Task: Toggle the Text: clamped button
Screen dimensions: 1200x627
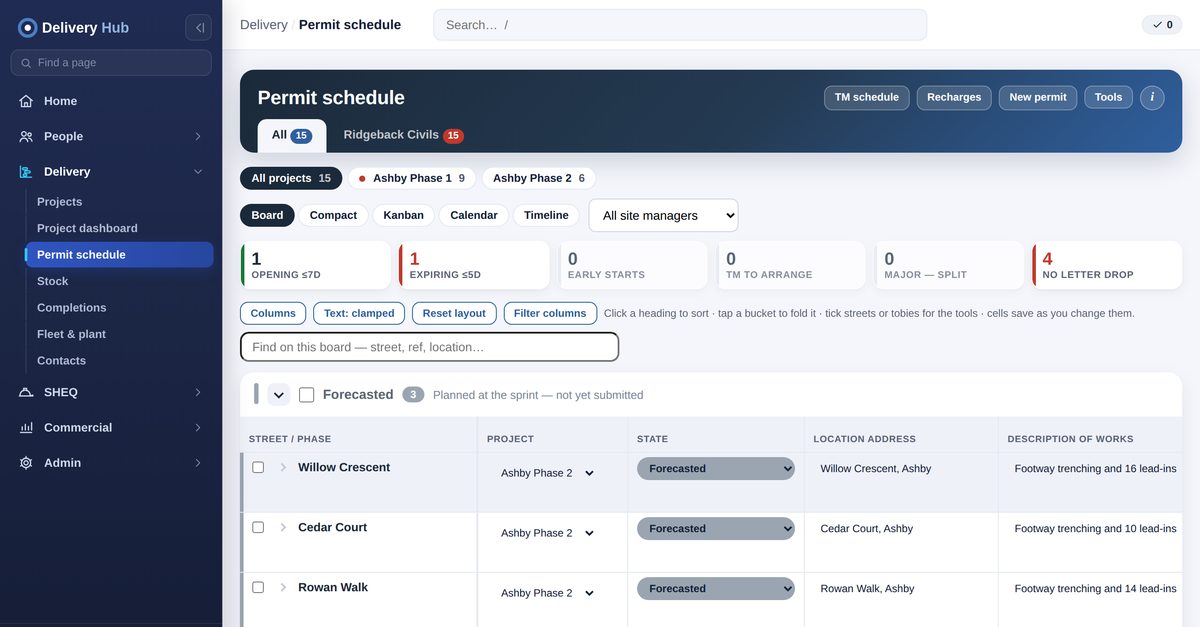Action: [359, 313]
